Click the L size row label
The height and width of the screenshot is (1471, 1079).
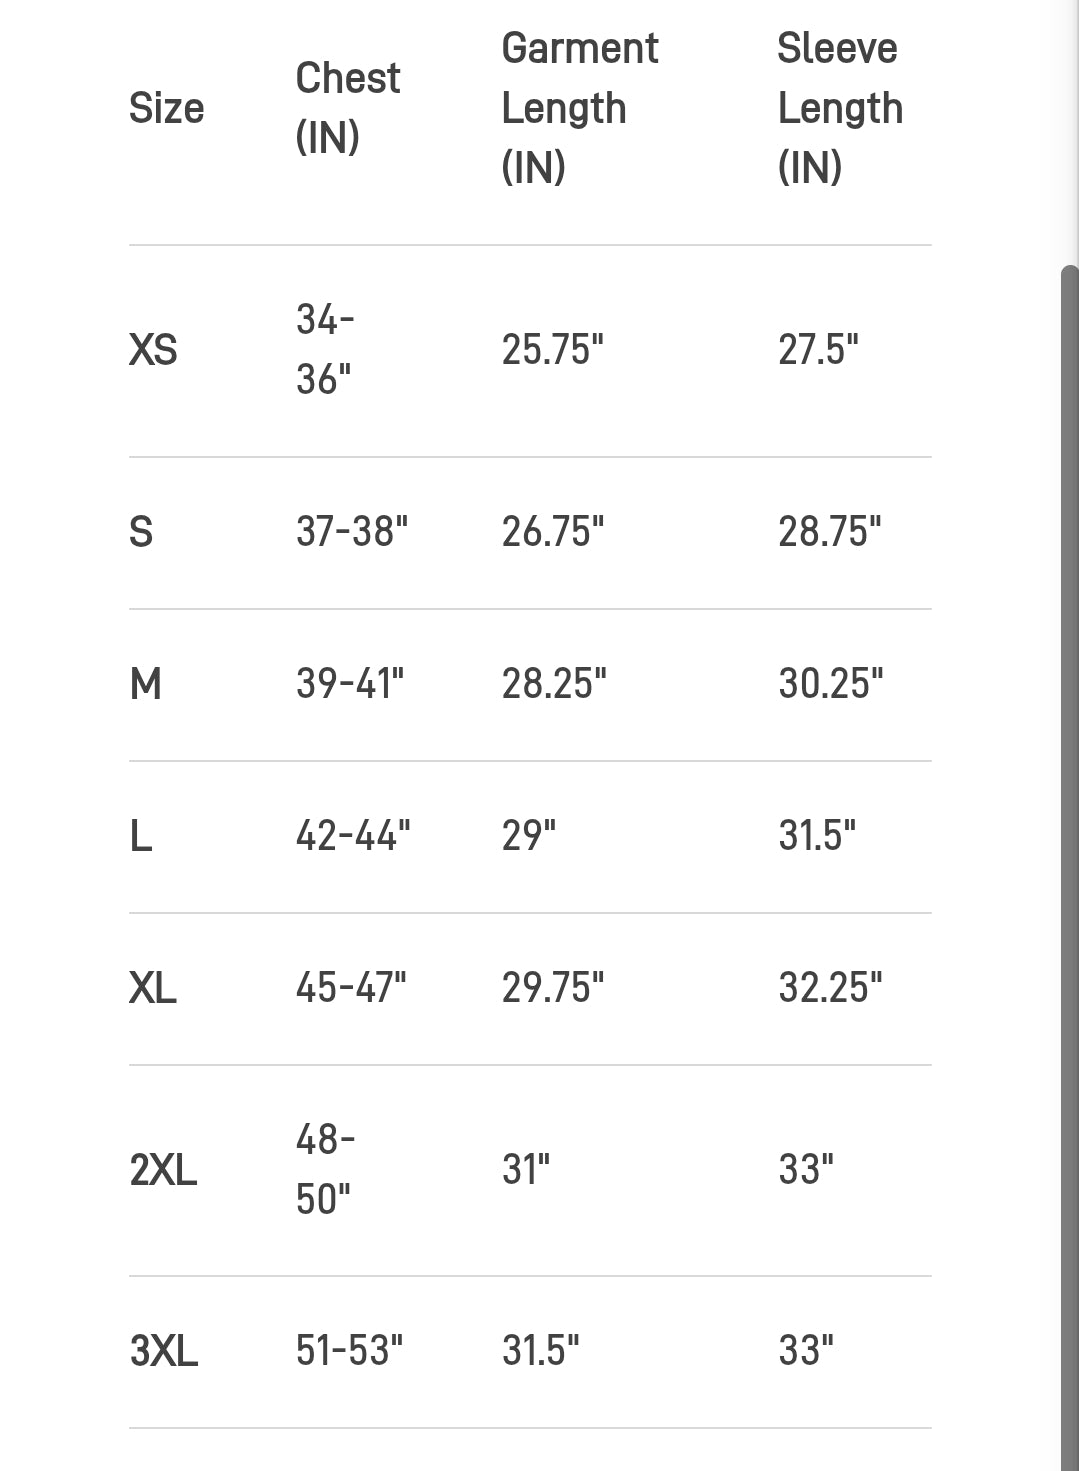pyautogui.click(x=141, y=835)
